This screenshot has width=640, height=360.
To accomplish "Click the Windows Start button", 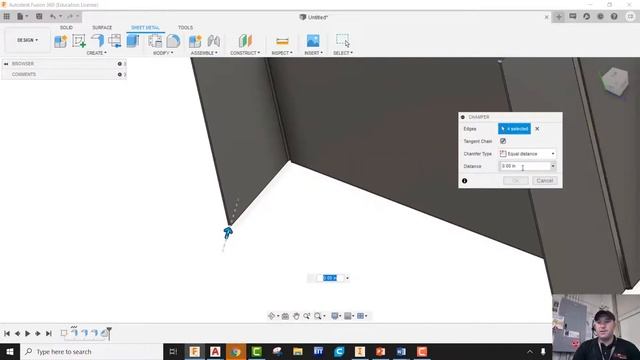I will 10,351.
